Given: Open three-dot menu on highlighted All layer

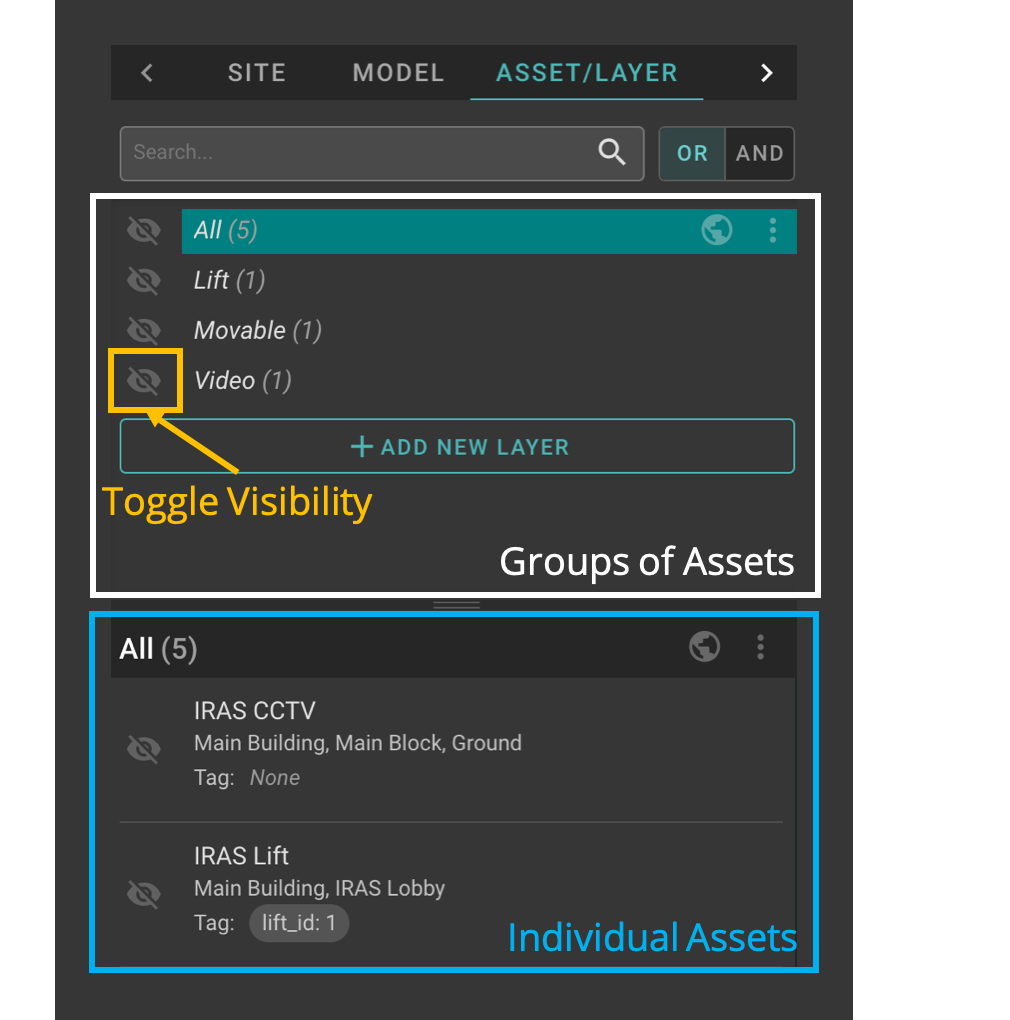Looking at the screenshot, I should click(773, 231).
